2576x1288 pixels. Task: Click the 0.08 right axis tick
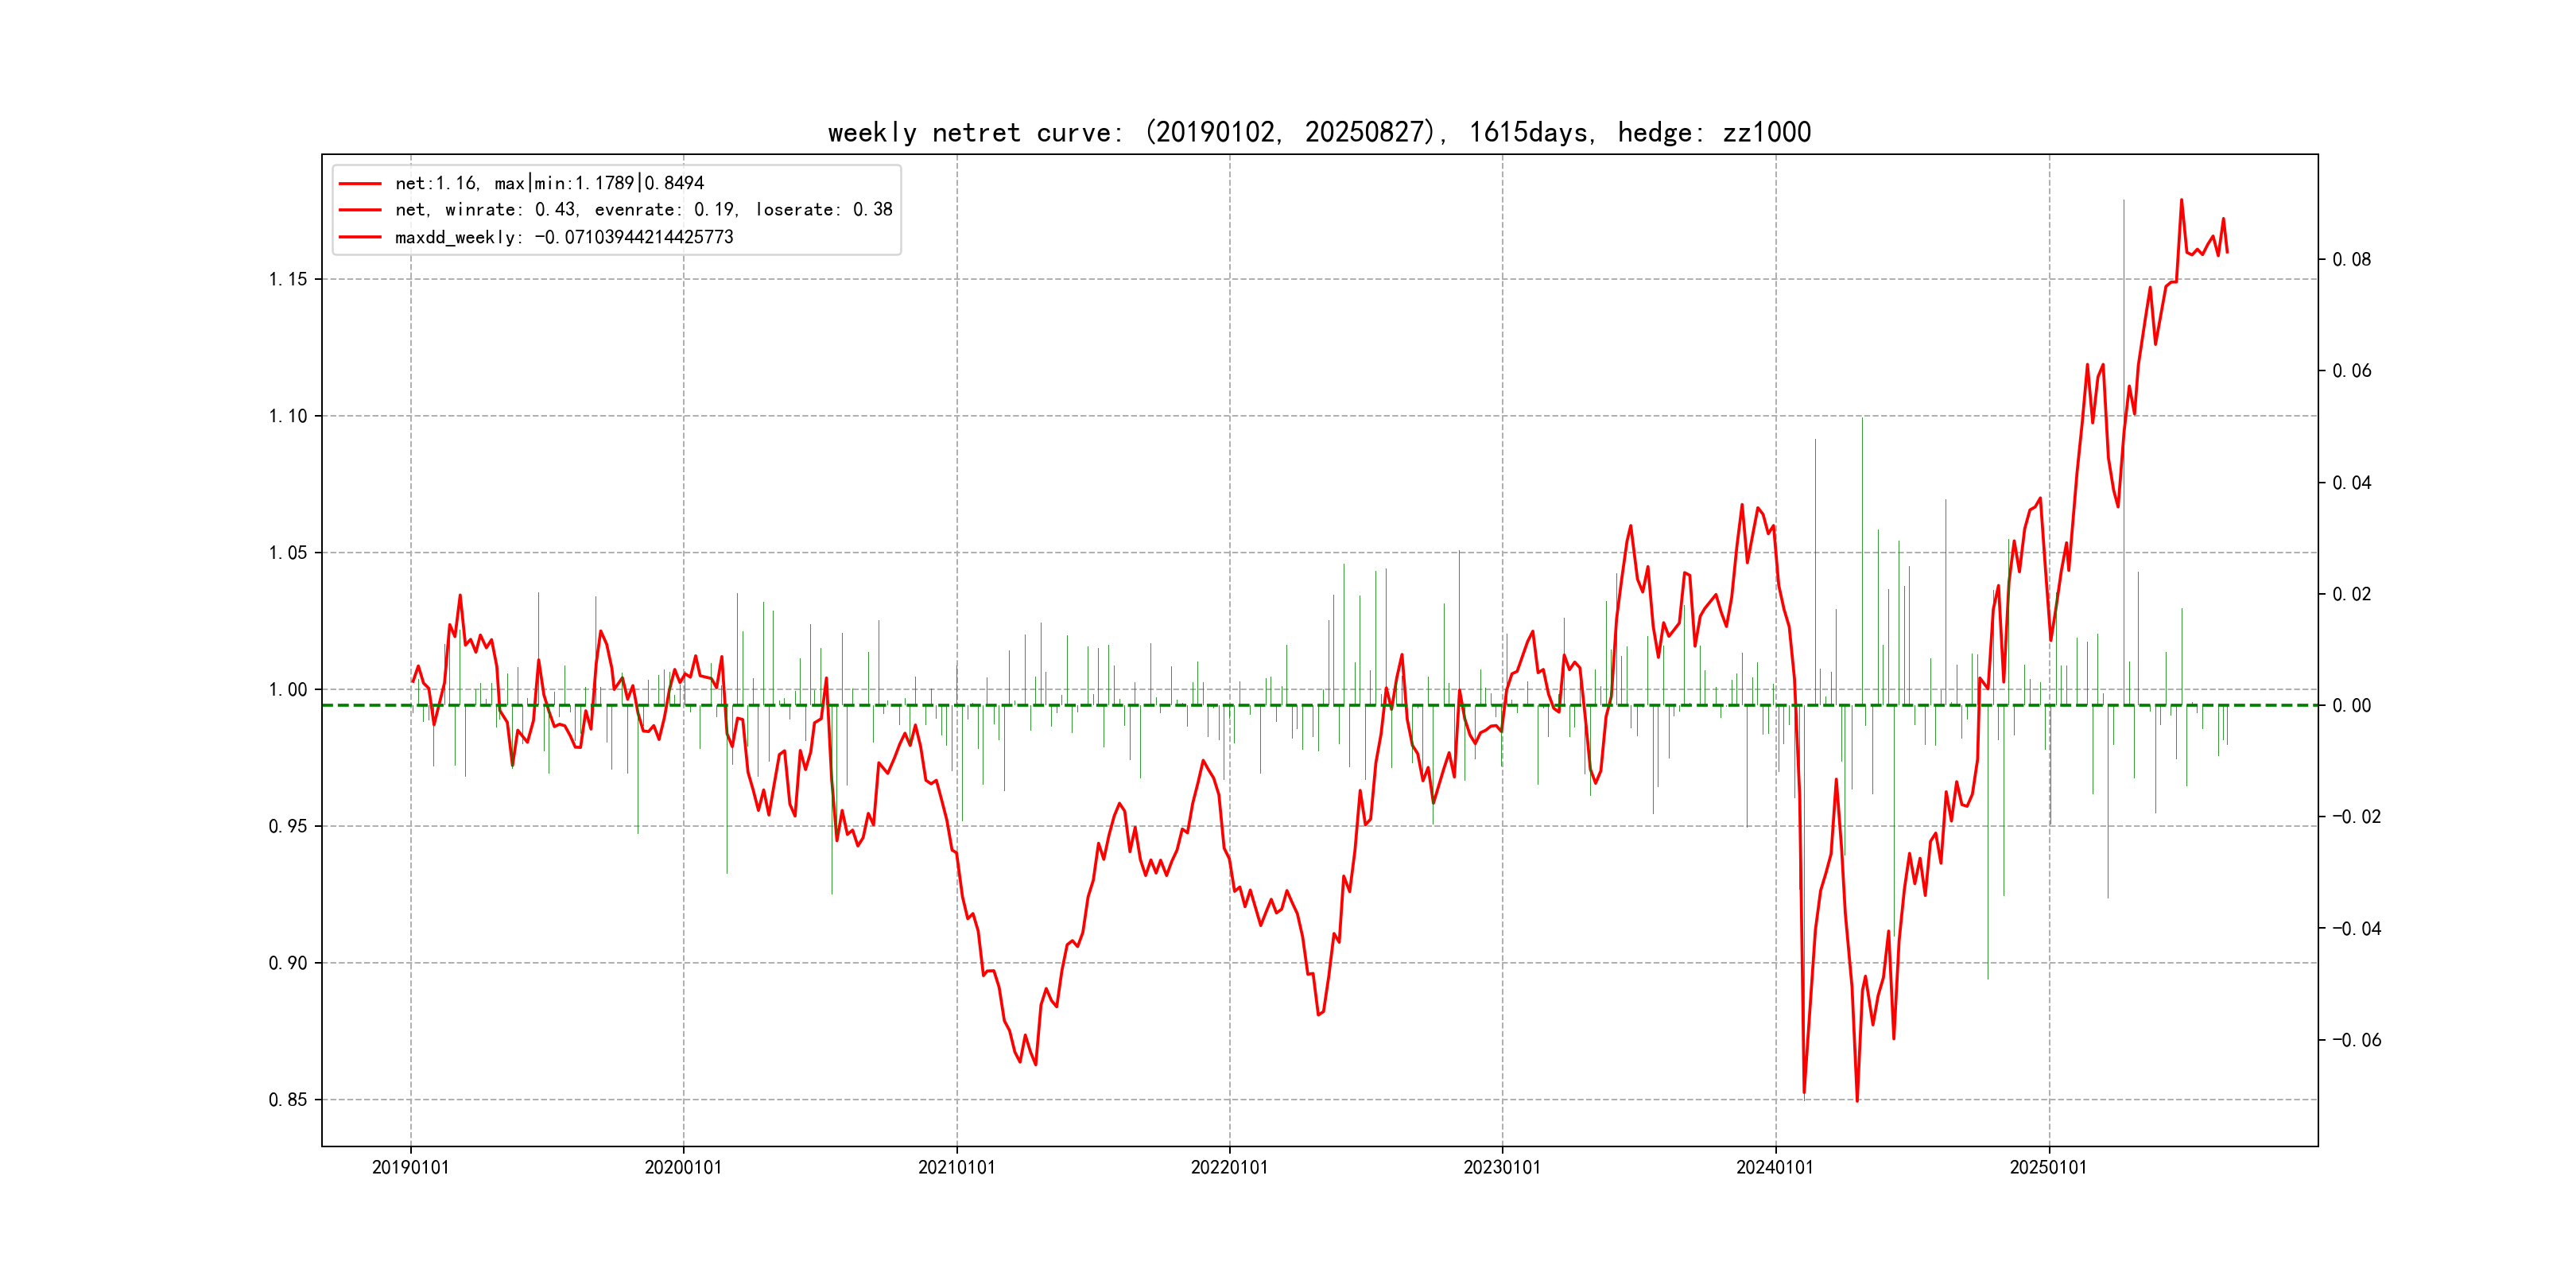[2351, 260]
